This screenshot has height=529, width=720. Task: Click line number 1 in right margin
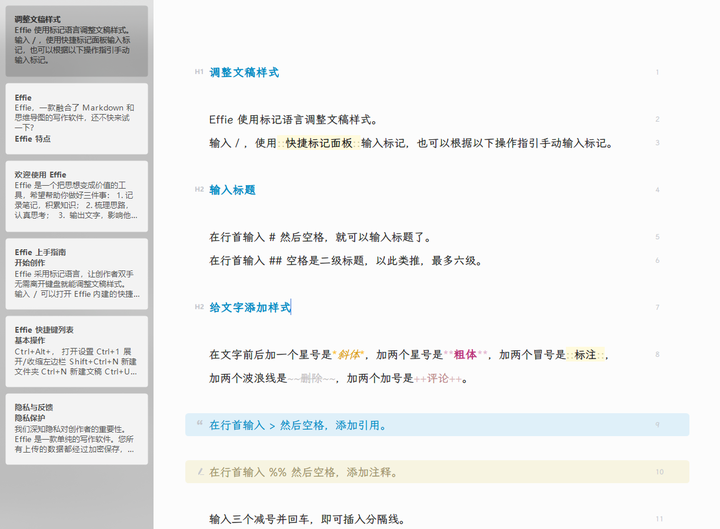pos(658,73)
